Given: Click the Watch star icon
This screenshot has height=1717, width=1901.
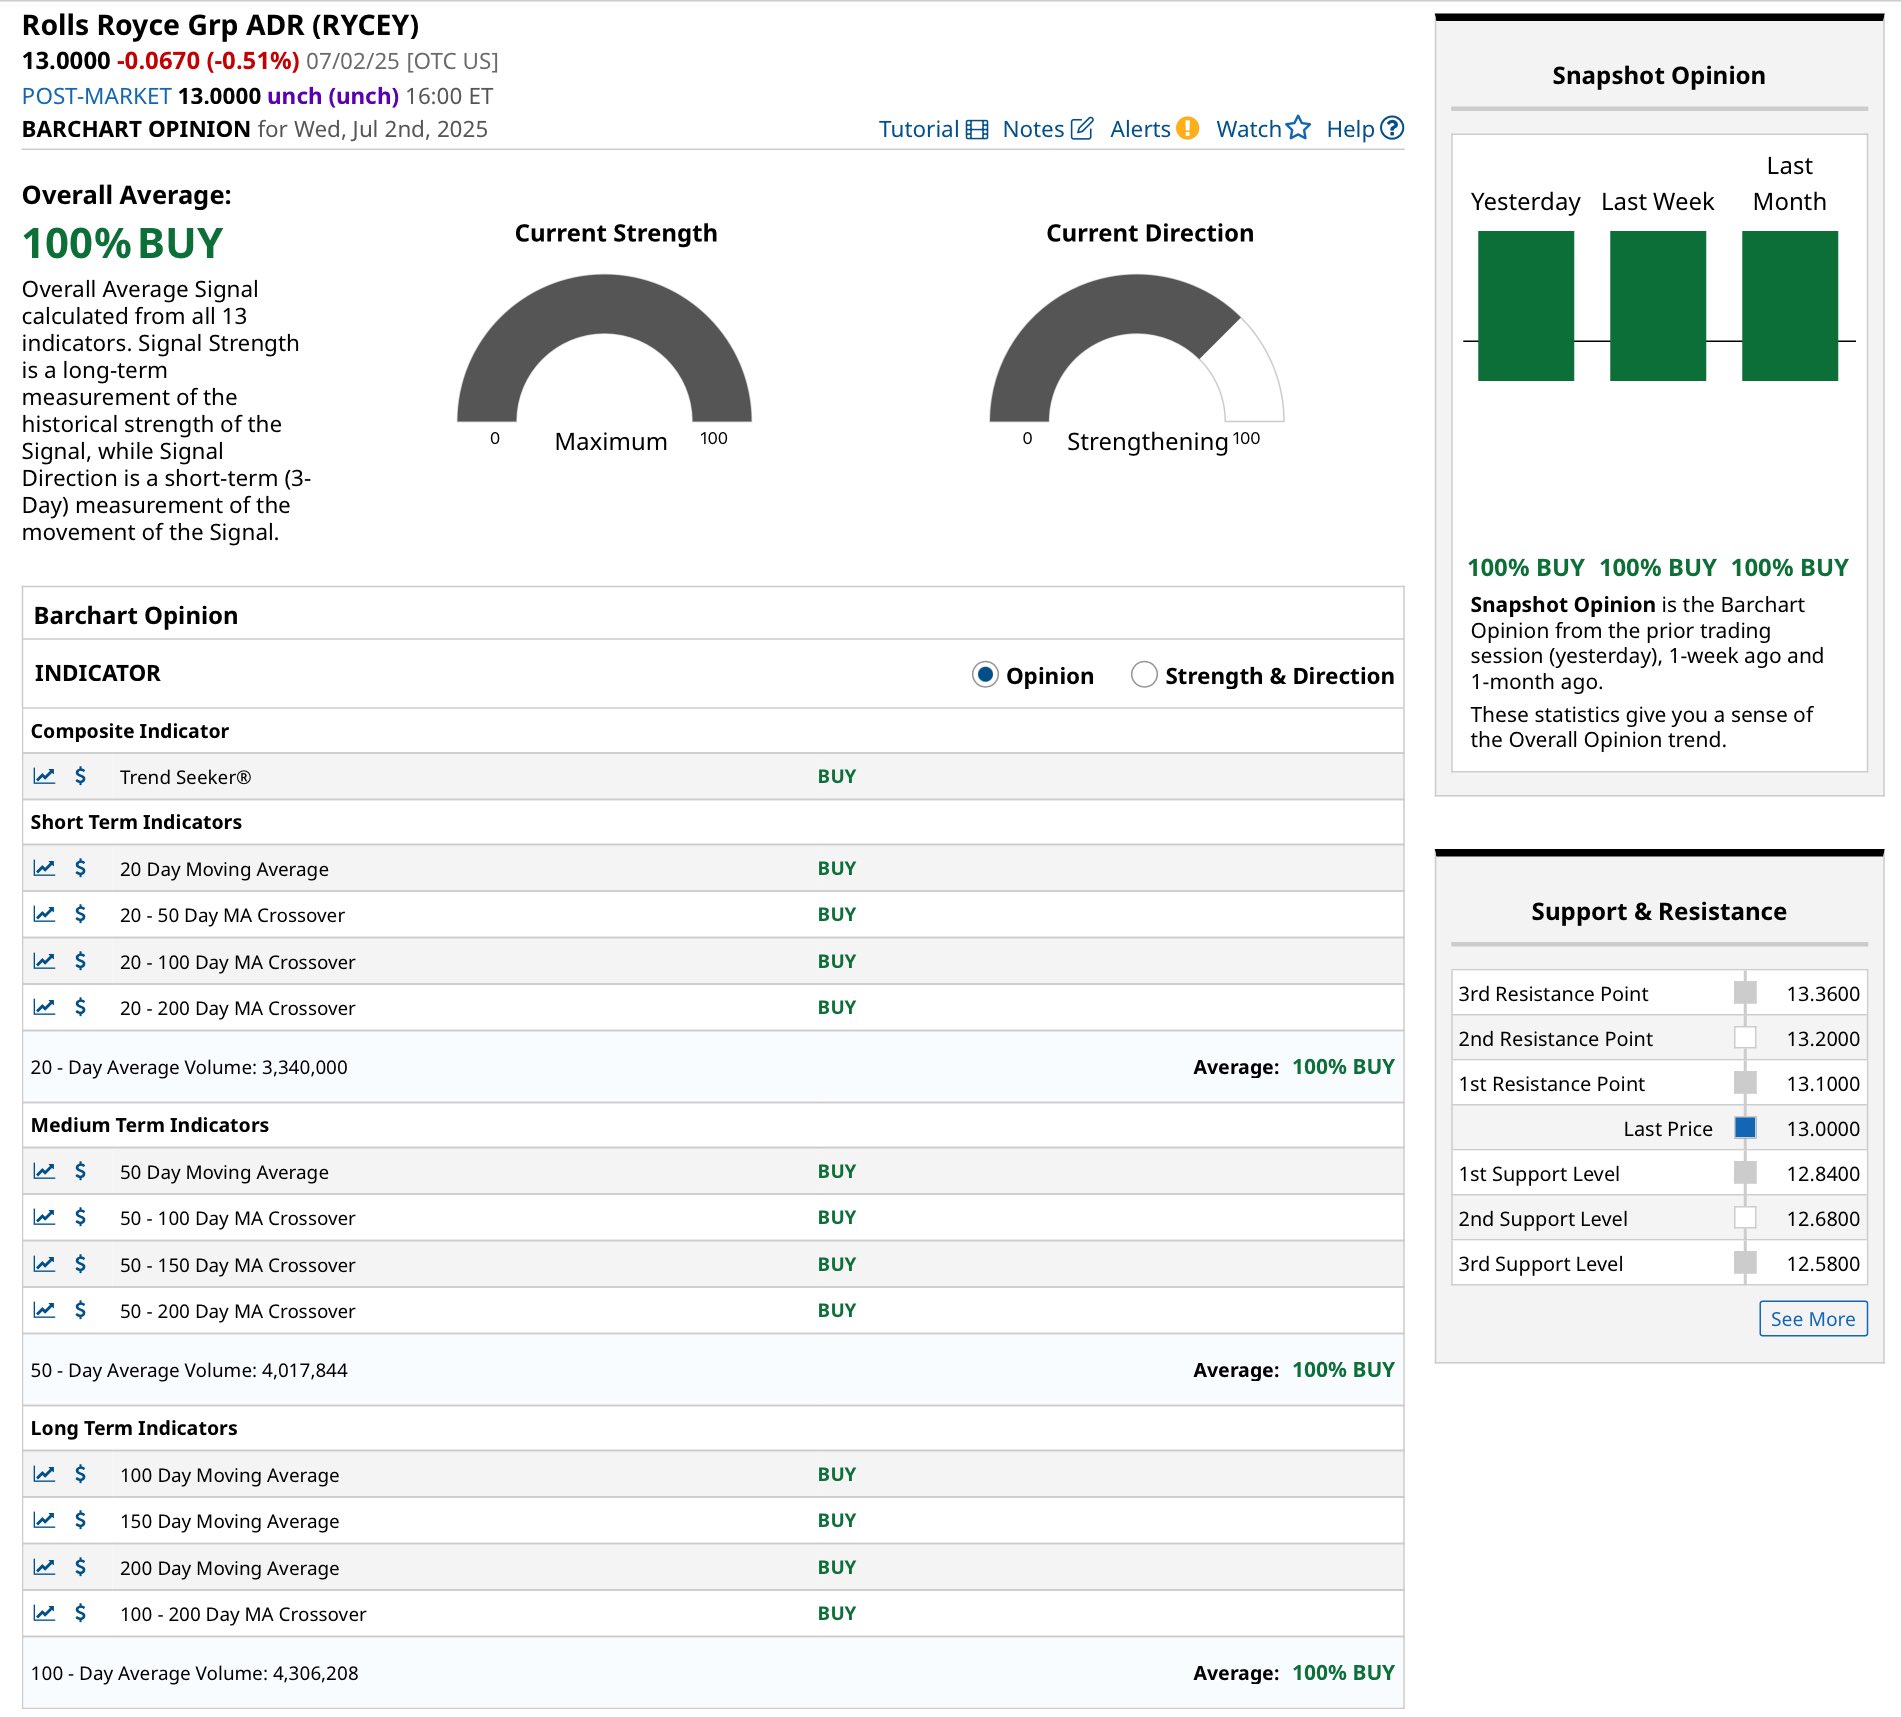Looking at the screenshot, I should [x=1298, y=128].
